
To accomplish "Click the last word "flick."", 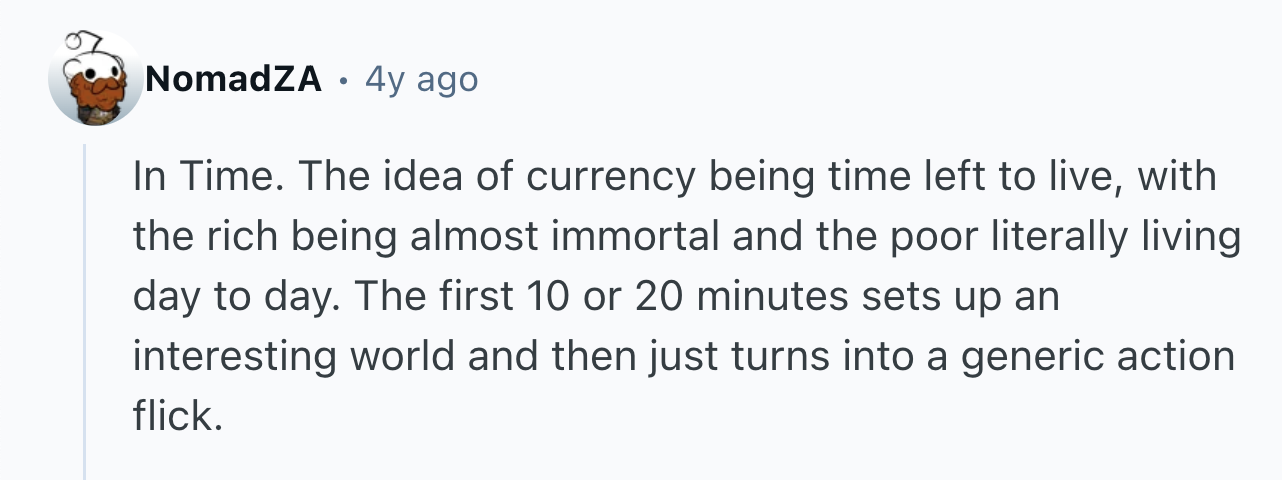I will (x=176, y=416).
